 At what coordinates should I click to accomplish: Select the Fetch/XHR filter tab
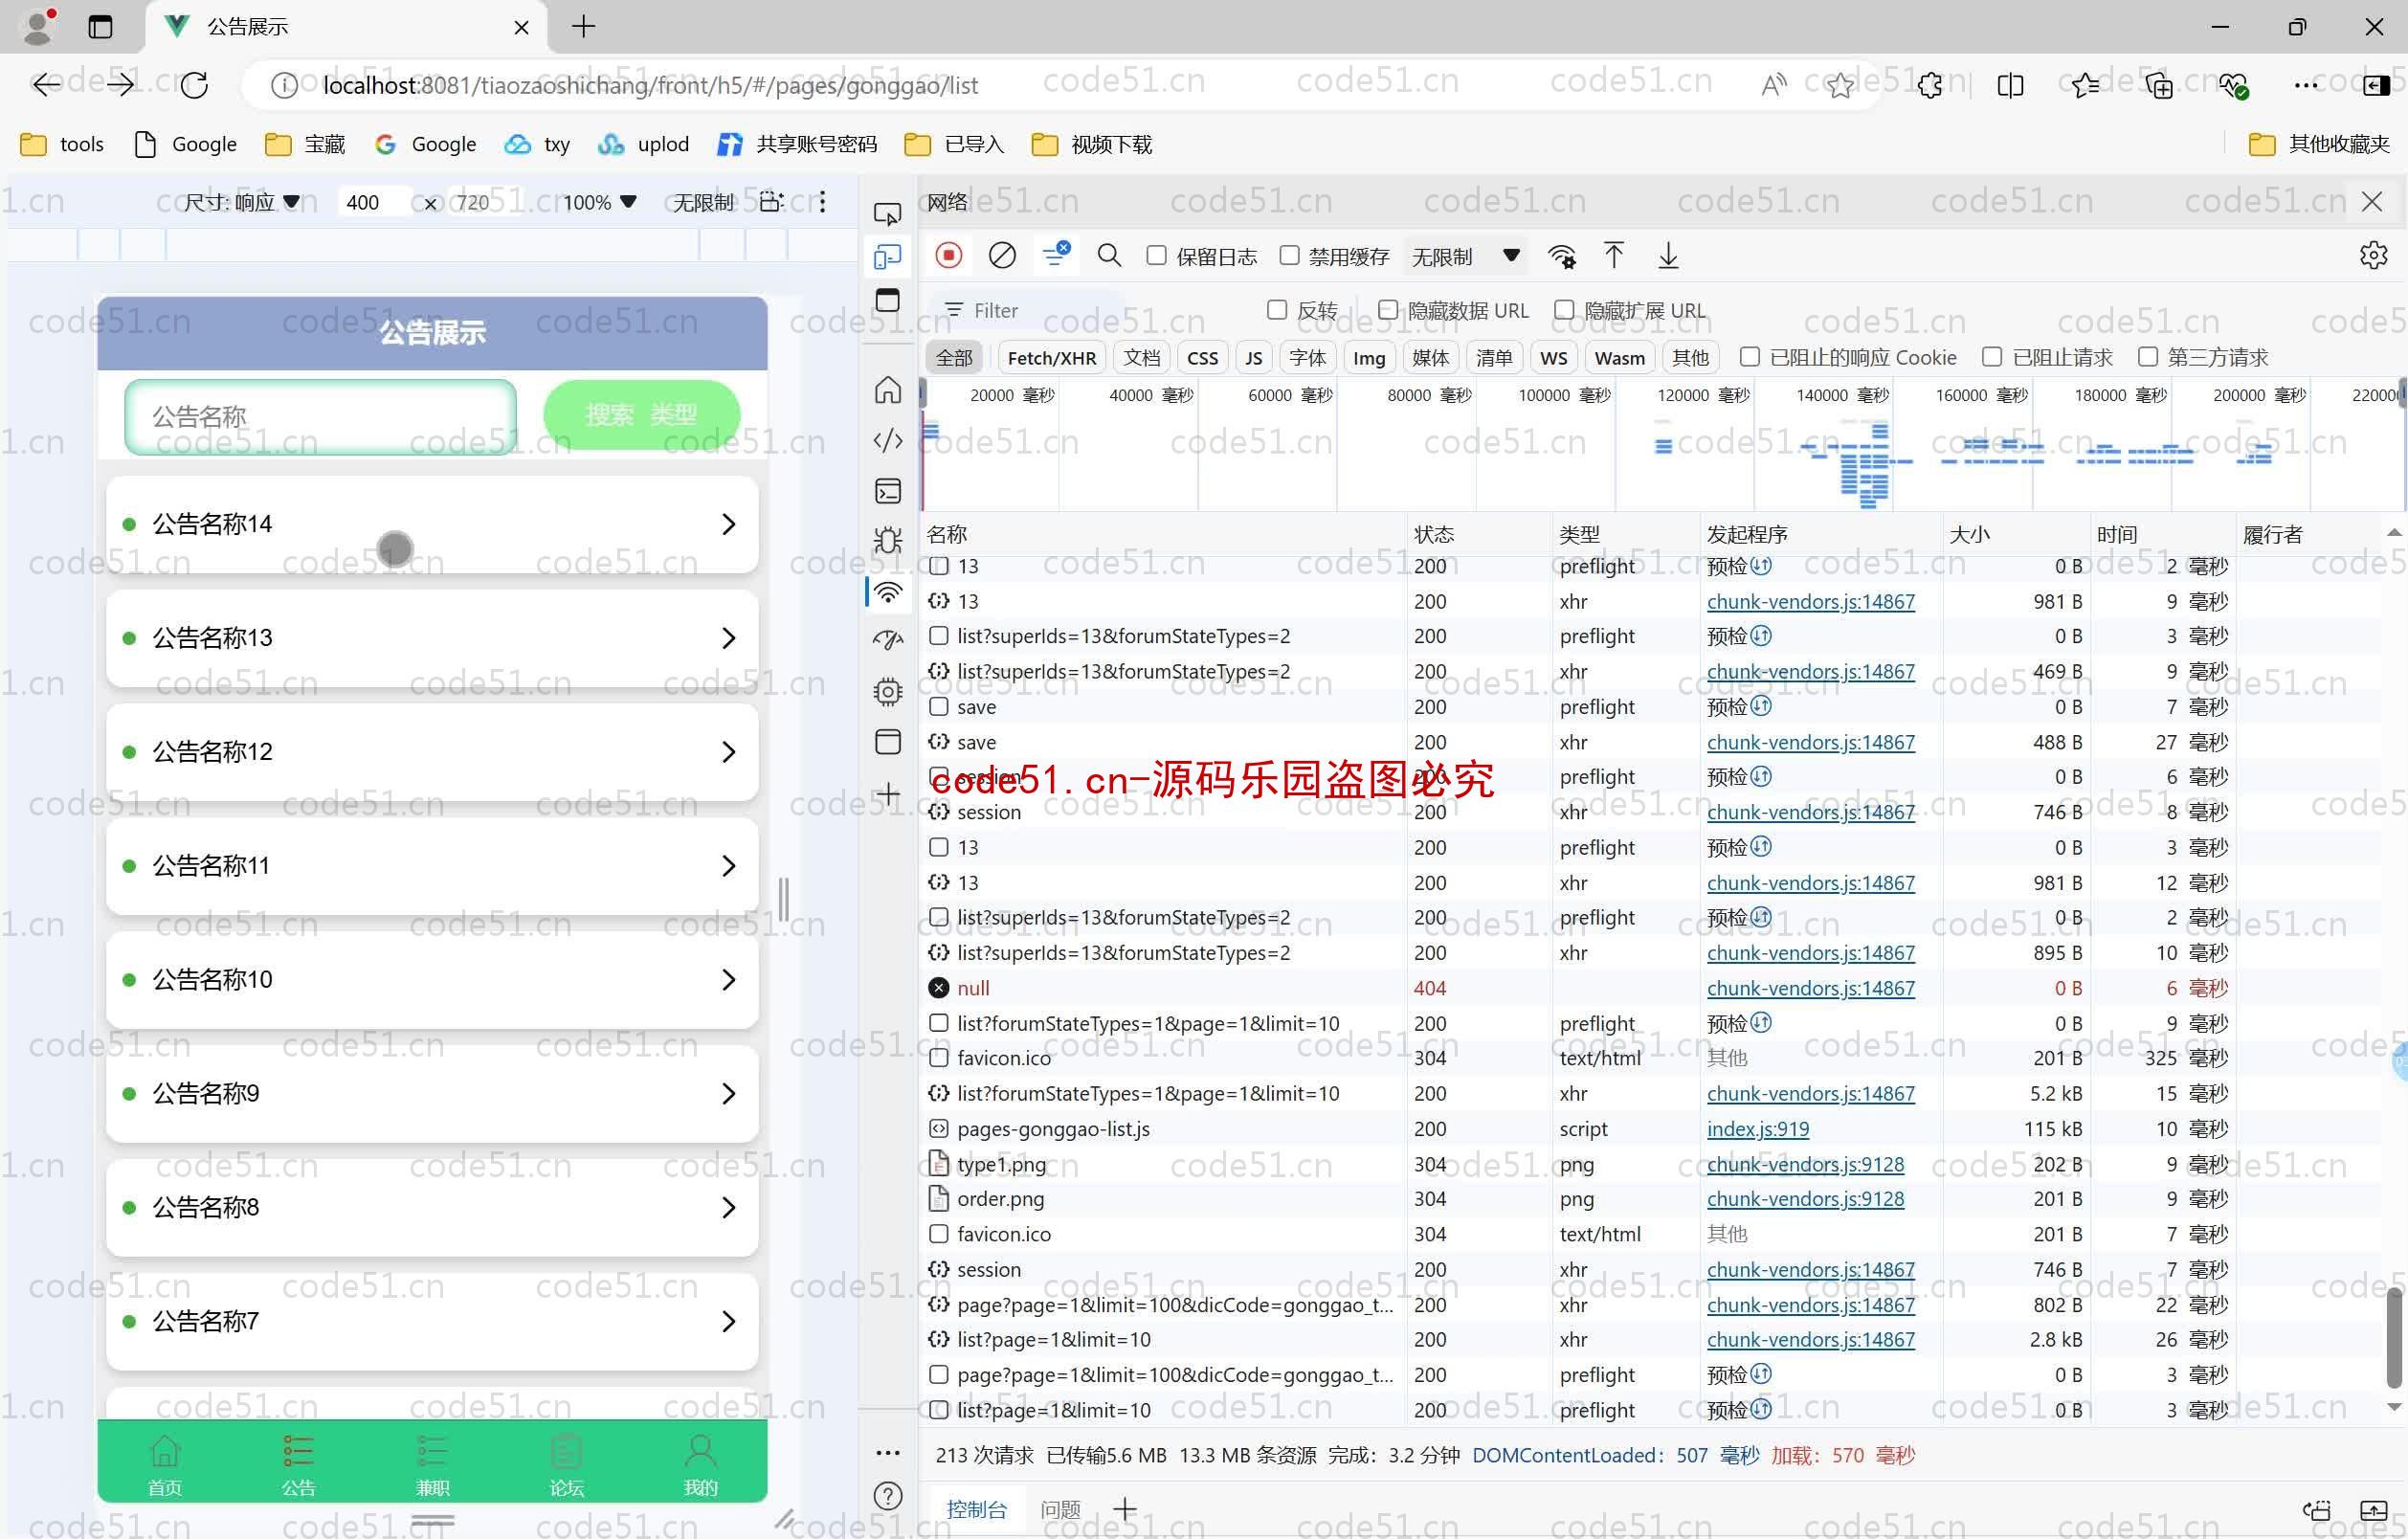click(1051, 358)
